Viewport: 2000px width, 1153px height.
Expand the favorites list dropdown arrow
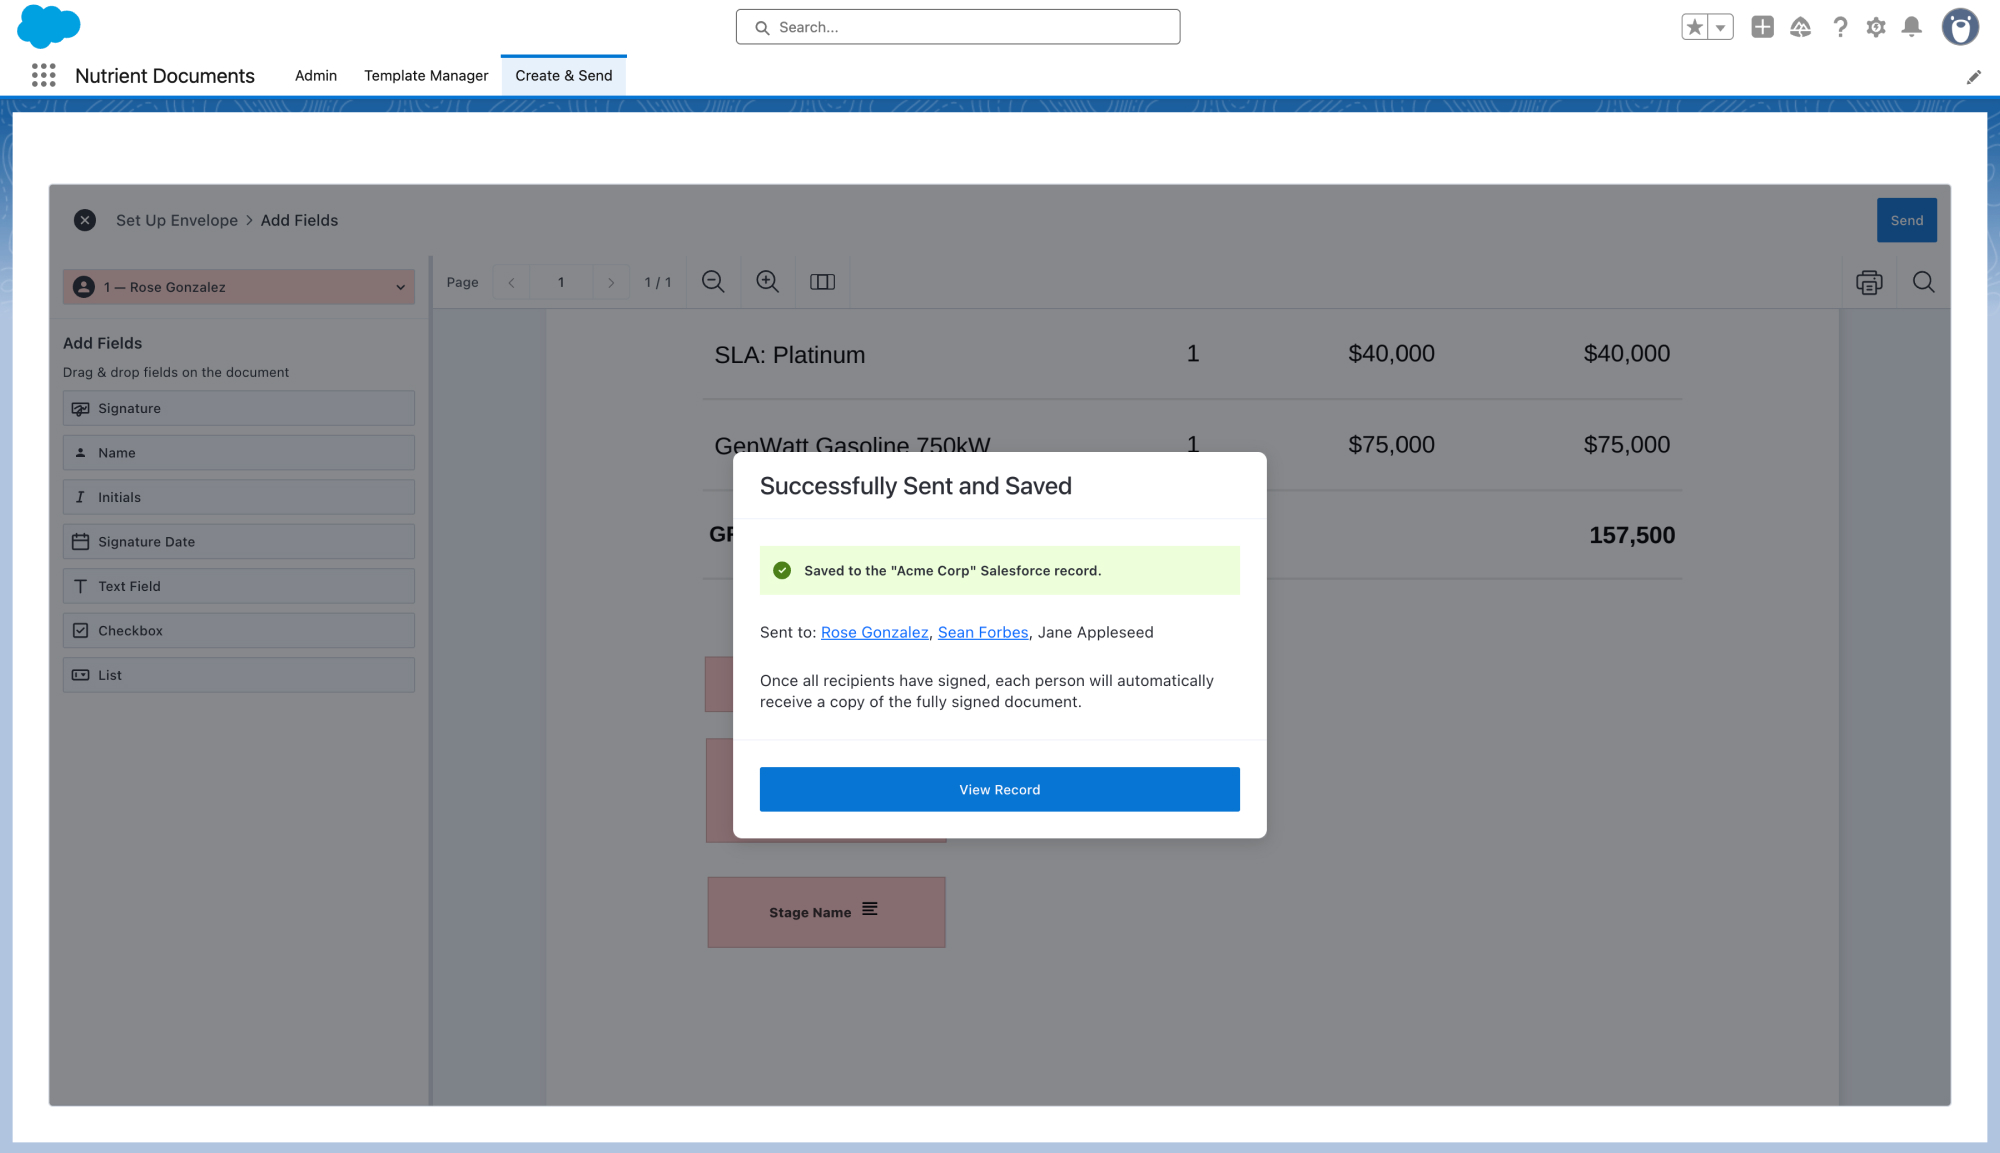click(1720, 27)
